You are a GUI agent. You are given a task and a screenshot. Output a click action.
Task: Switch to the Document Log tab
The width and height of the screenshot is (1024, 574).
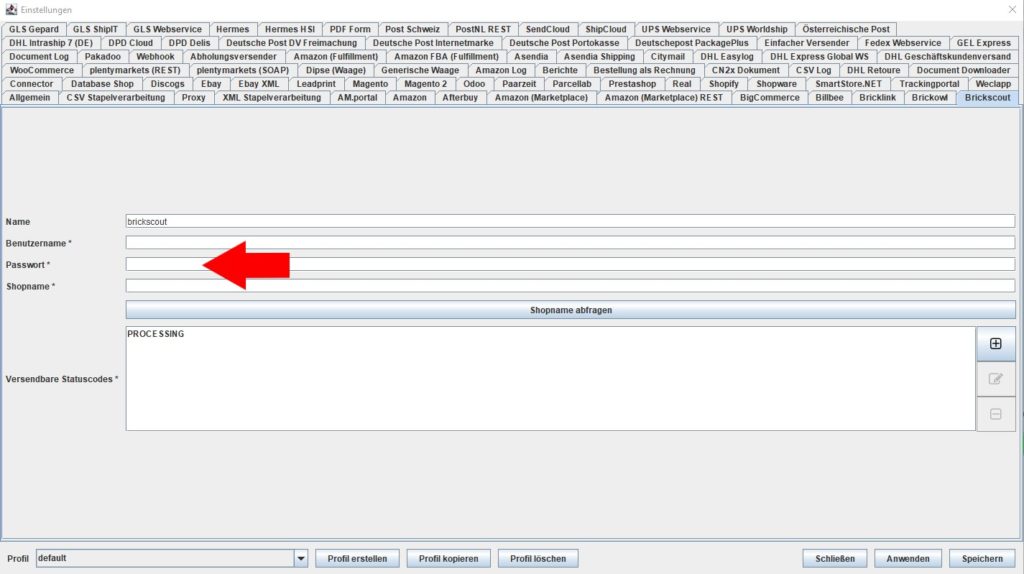coord(39,56)
